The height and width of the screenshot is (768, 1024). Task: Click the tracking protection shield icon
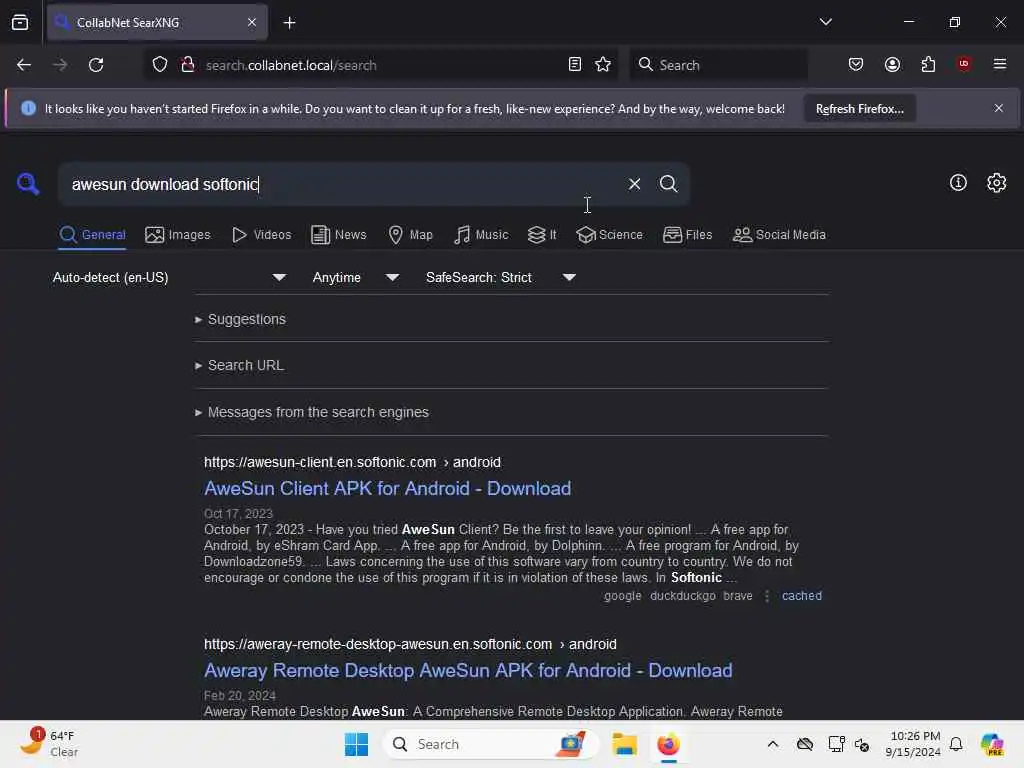pyautogui.click(x=160, y=65)
